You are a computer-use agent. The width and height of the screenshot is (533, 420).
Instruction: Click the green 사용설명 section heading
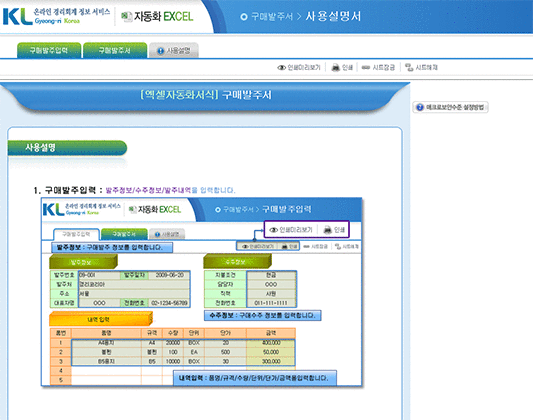click(67, 148)
